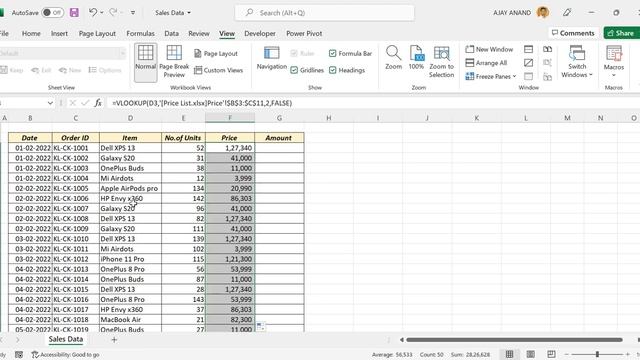Screen dimensions: 640x360
Task: Click Zoom to Selection
Action: pos(441,62)
